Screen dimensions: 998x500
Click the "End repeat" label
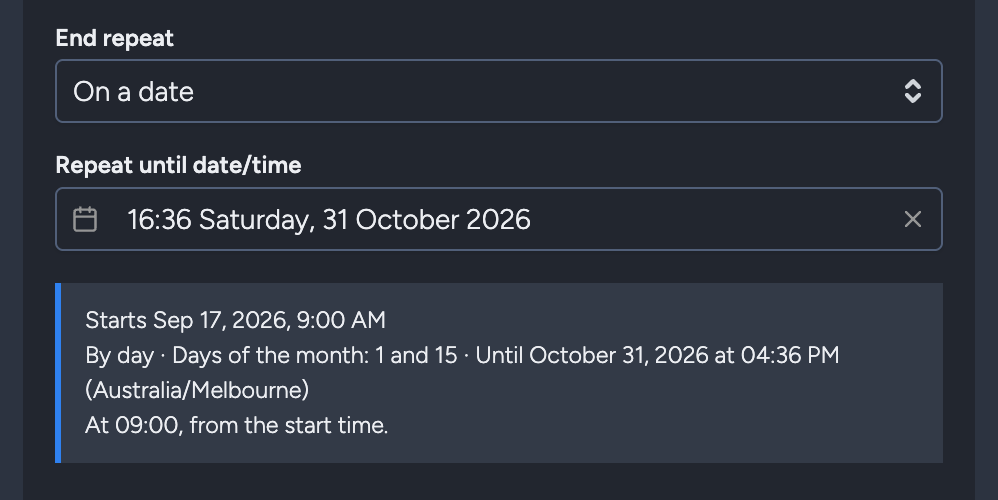point(115,38)
